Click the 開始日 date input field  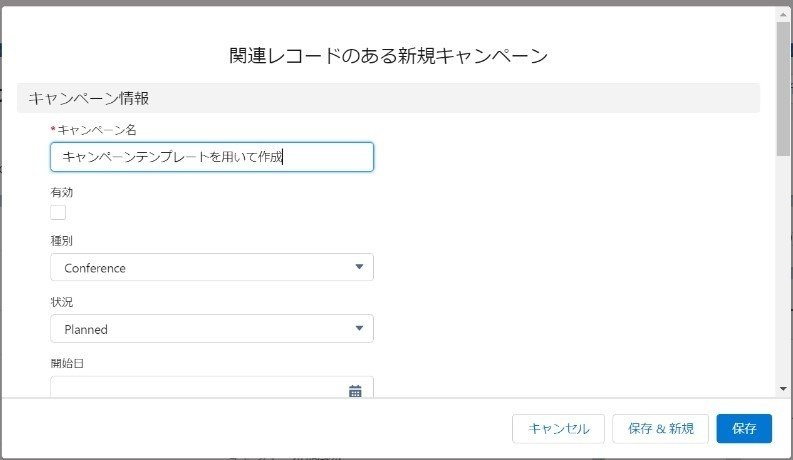tap(212, 387)
